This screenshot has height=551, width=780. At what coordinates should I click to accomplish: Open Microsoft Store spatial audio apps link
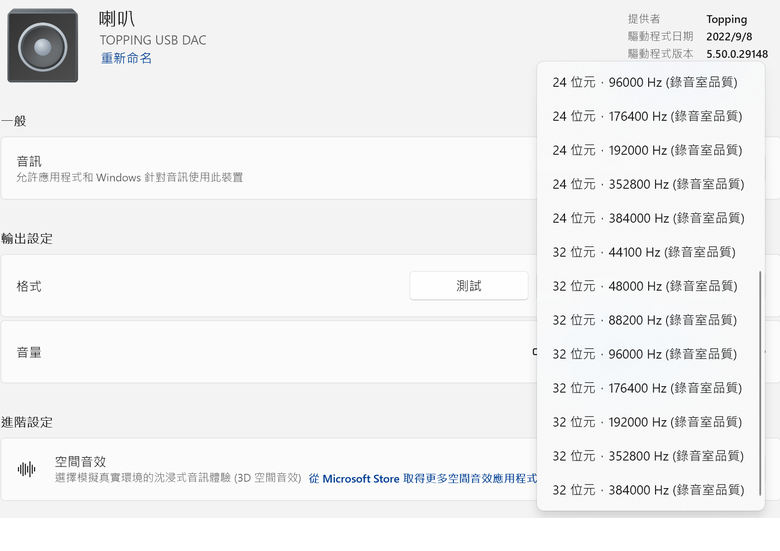tap(423, 478)
